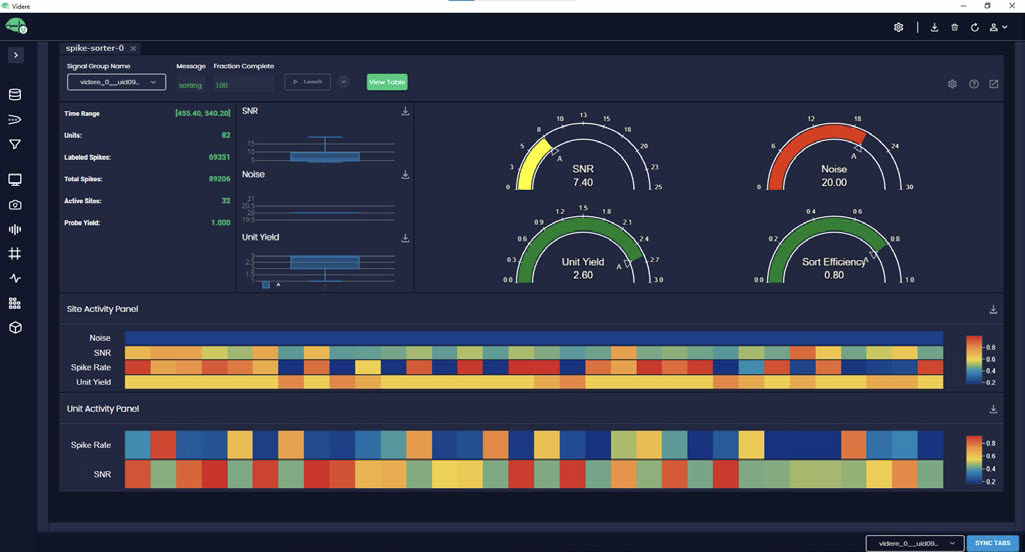Click the Probe Yield value 1.000

tap(220, 223)
